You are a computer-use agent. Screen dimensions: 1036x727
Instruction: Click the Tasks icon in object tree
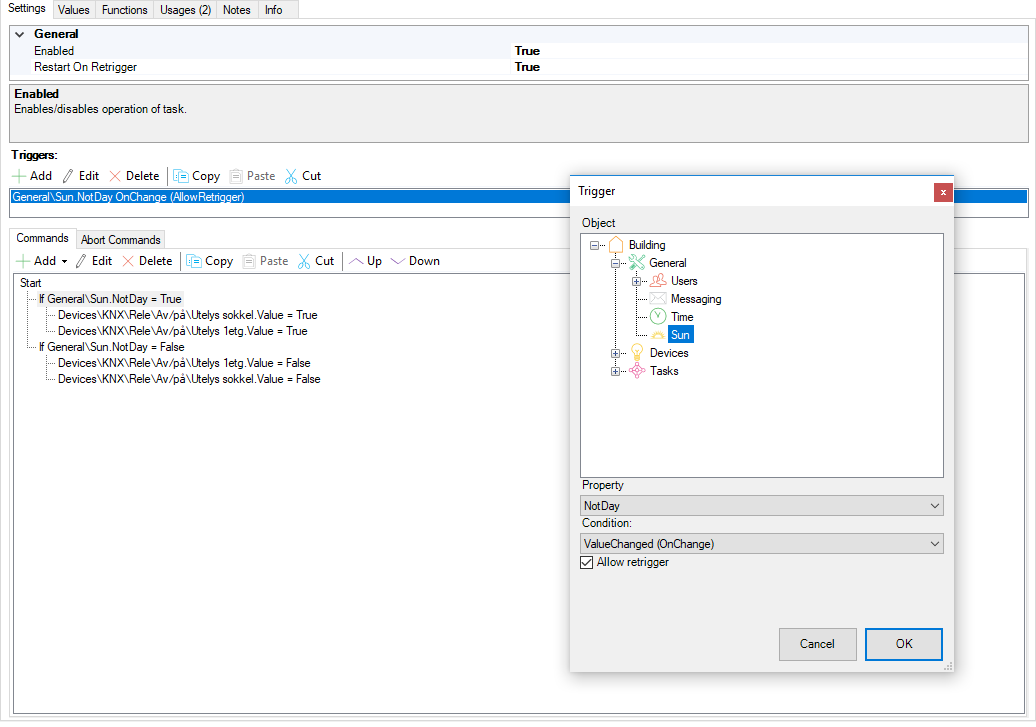pyautogui.click(x=636, y=371)
